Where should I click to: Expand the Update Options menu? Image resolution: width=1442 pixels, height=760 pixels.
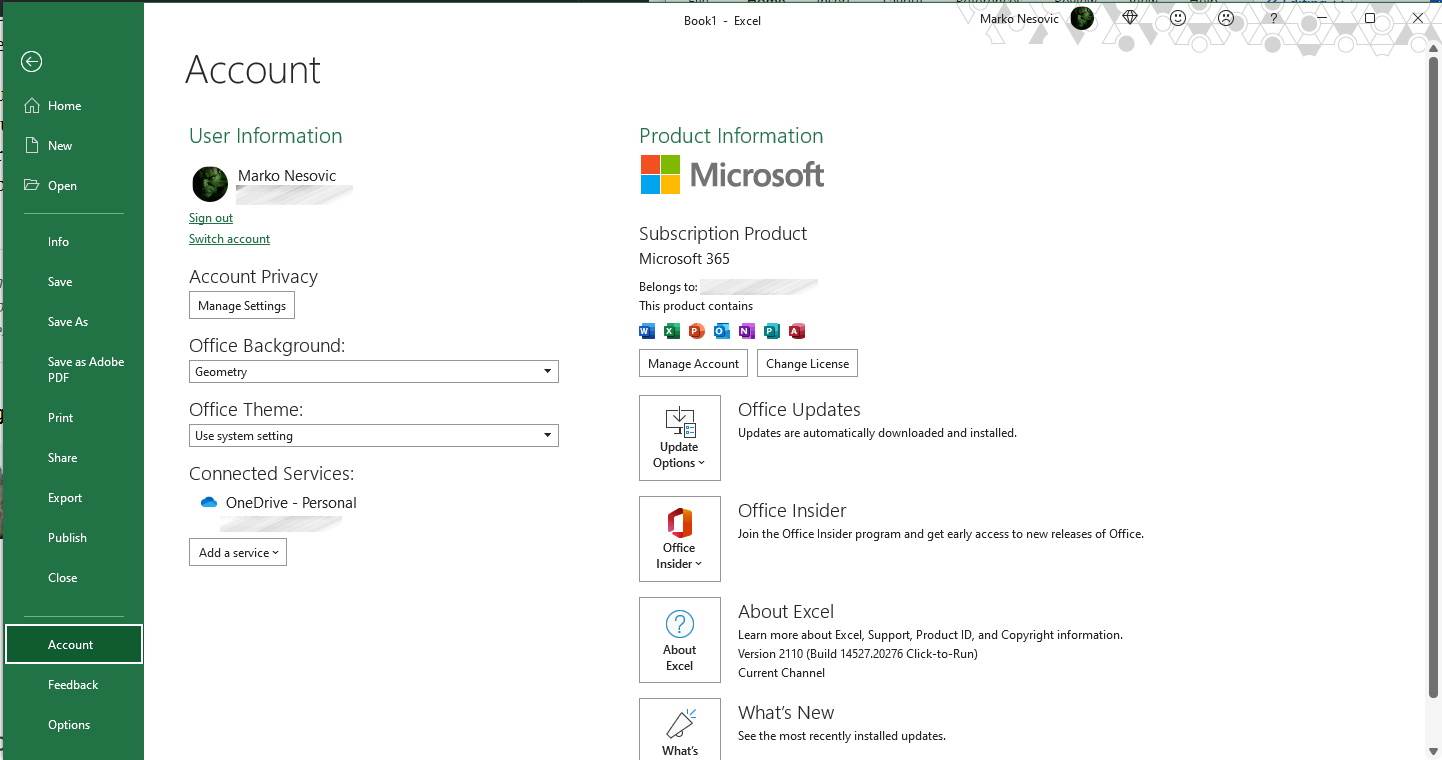click(679, 438)
